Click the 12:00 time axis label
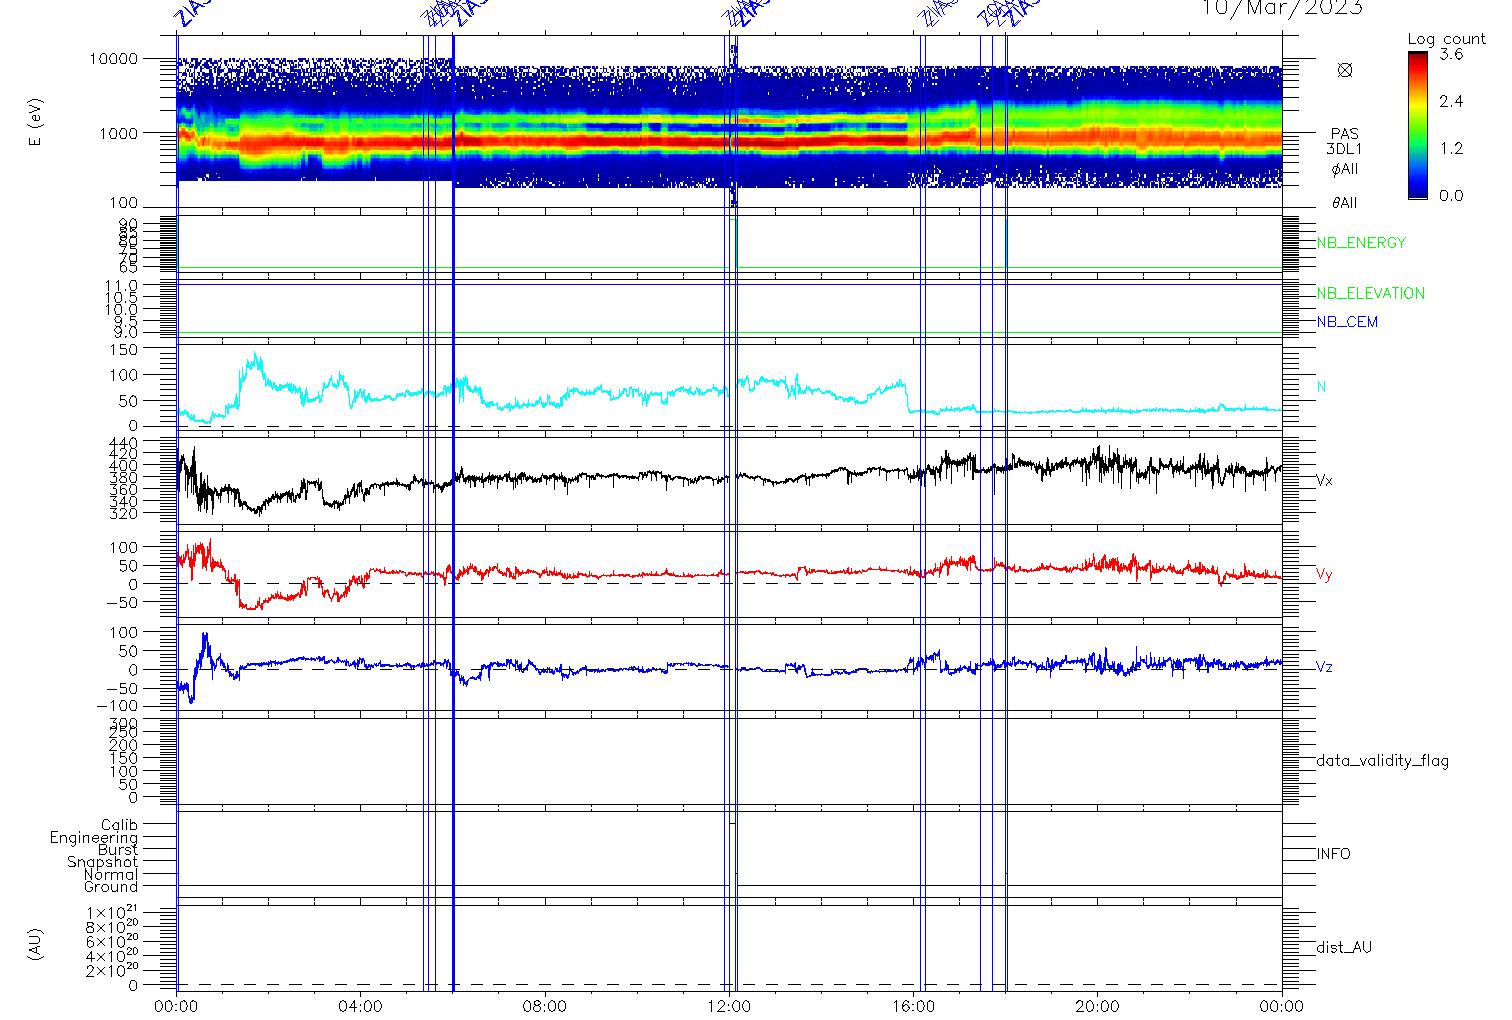The height and width of the screenshot is (1020, 1512). [x=729, y=1006]
